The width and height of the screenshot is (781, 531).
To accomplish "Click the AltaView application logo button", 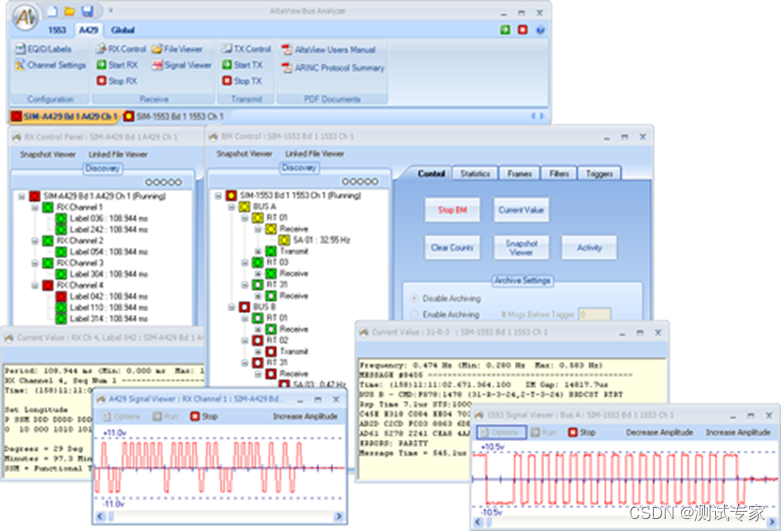I will [25, 17].
